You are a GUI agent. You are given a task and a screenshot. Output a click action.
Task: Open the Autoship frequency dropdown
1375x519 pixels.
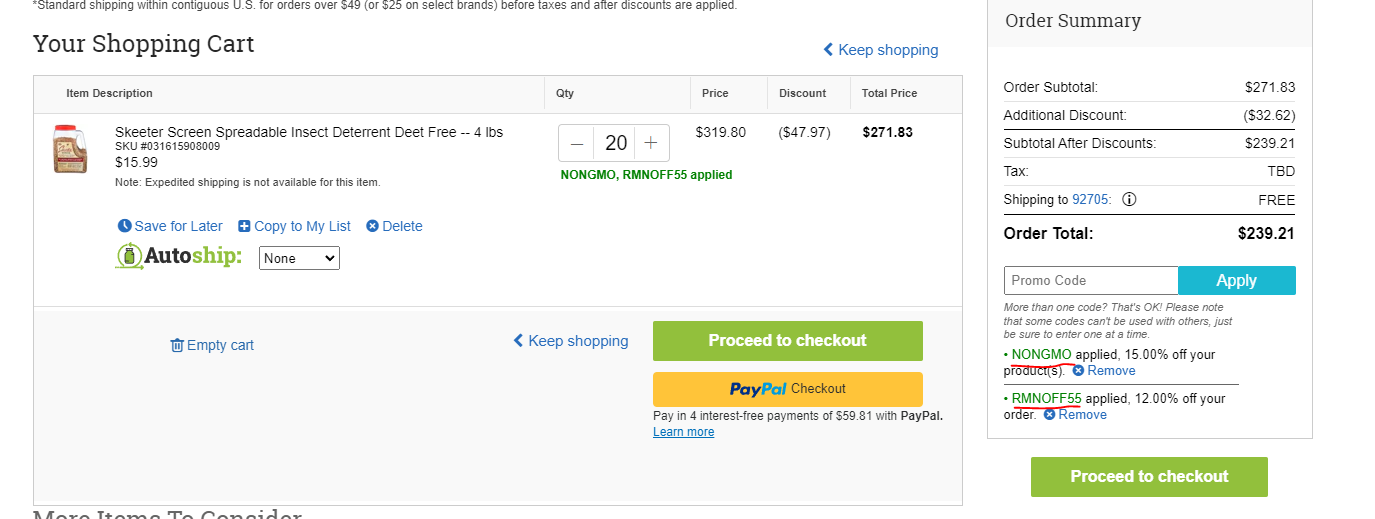click(x=299, y=258)
